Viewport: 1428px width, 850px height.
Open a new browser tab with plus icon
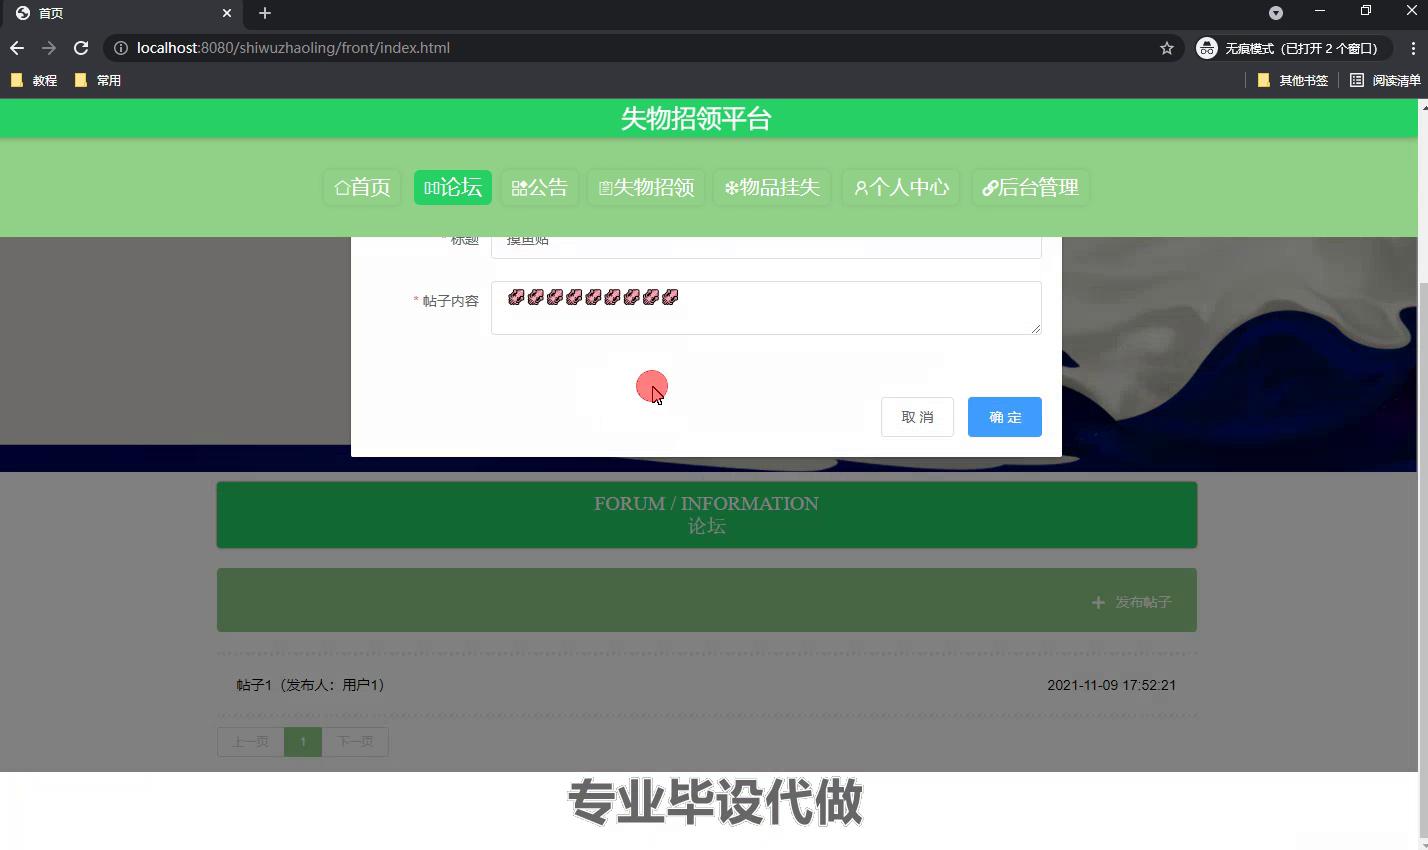click(265, 13)
